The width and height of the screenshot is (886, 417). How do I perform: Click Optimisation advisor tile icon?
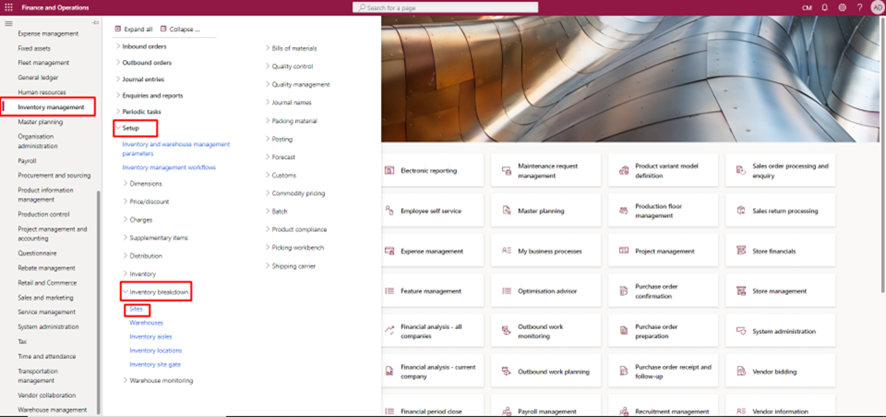tap(506, 291)
